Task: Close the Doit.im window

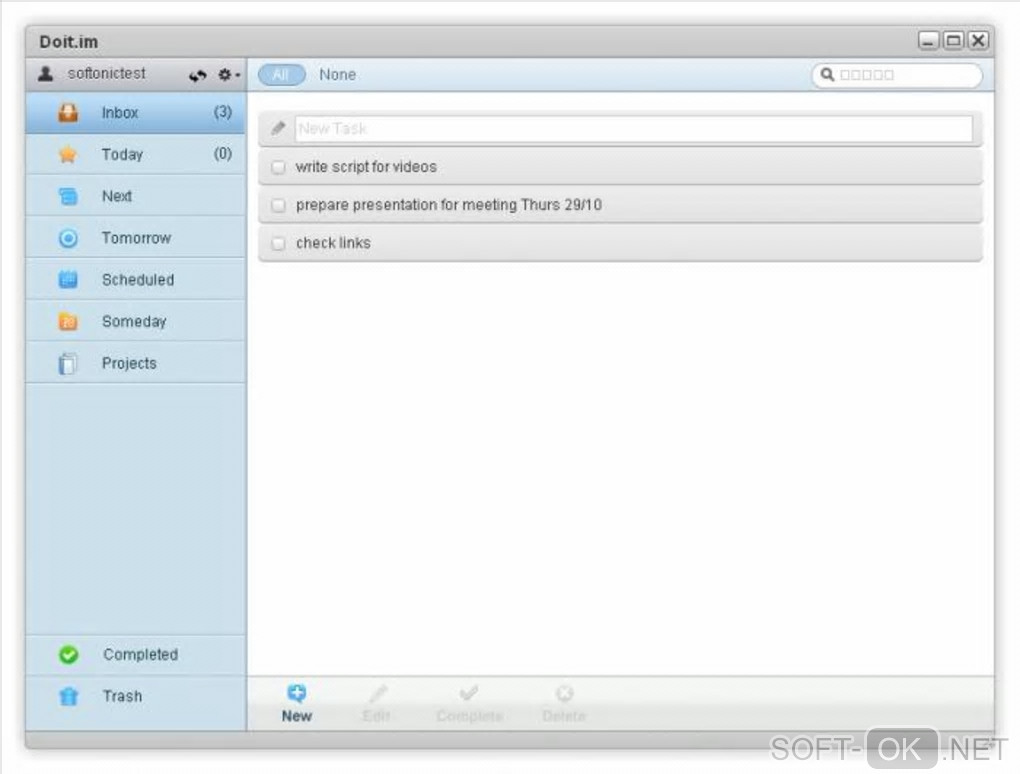Action: (x=978, y=41)
